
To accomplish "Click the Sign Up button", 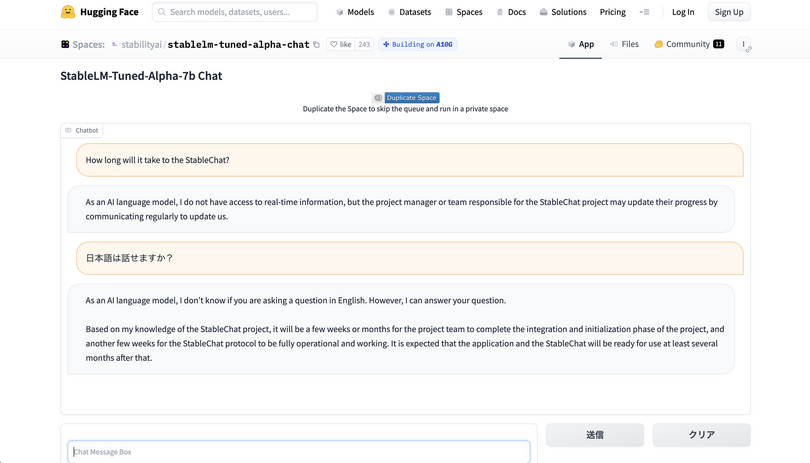I will tap(729, 12).
